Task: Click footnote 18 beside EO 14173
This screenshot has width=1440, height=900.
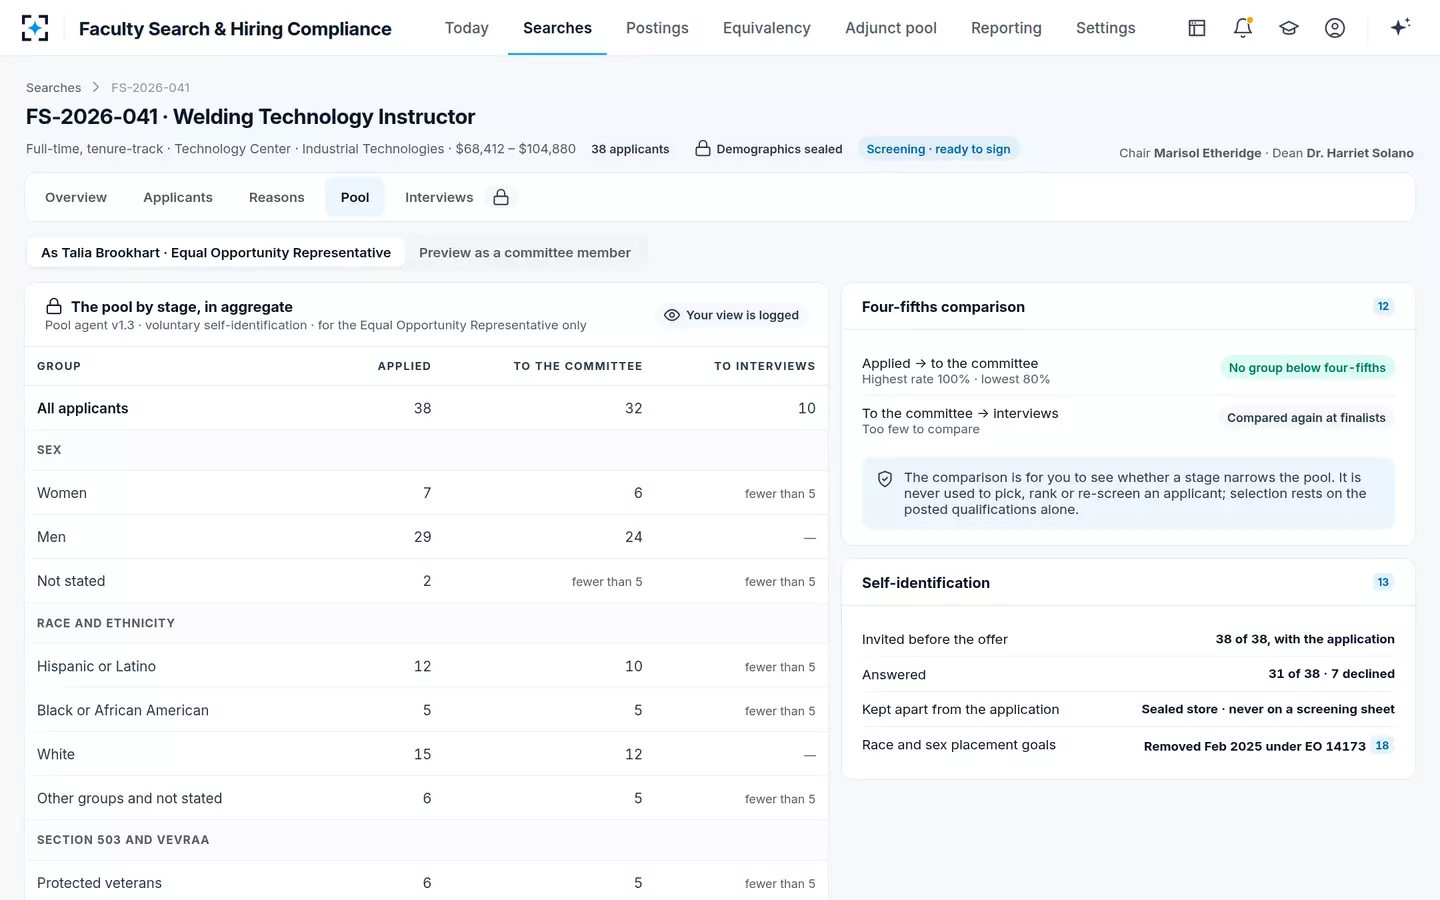Action: pyautogui.click(x=1382, y=745)
